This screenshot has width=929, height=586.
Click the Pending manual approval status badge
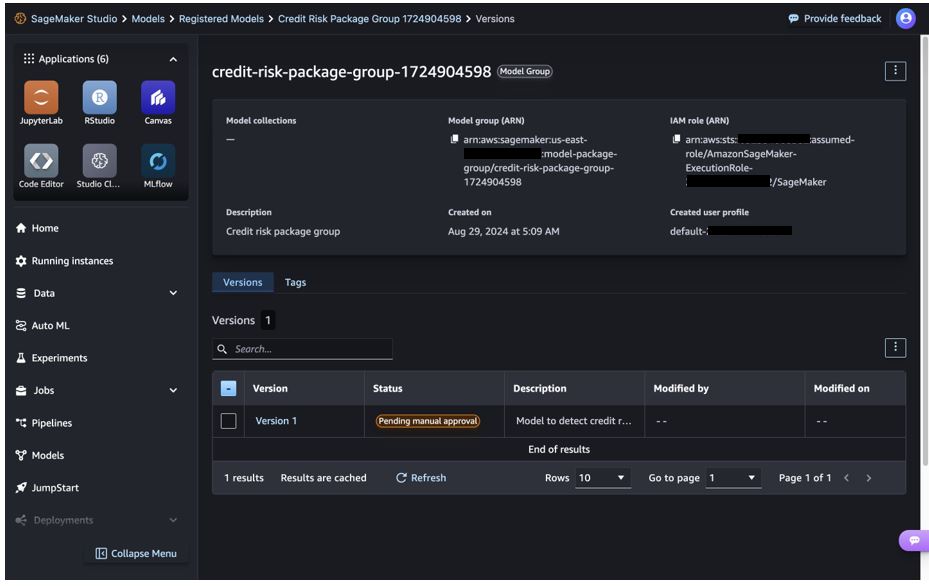coord(428,421)
